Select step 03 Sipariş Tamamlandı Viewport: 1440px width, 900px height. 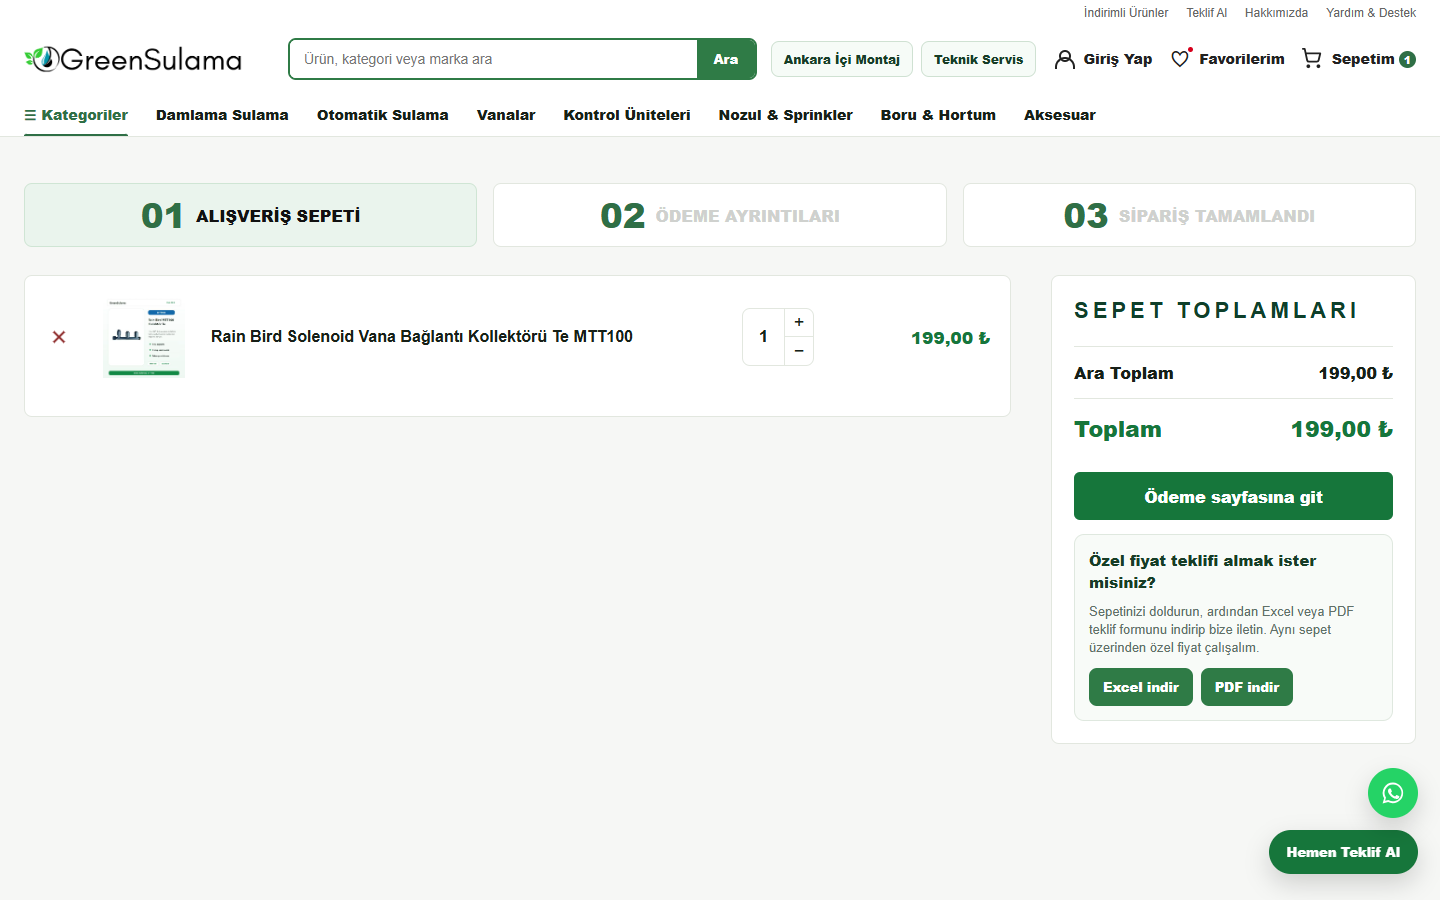point(1189,215)
